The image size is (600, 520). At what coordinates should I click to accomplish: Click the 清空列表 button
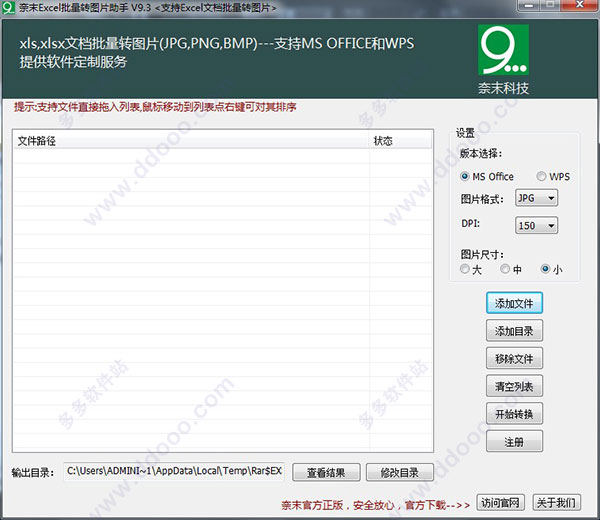pos(514,386)
